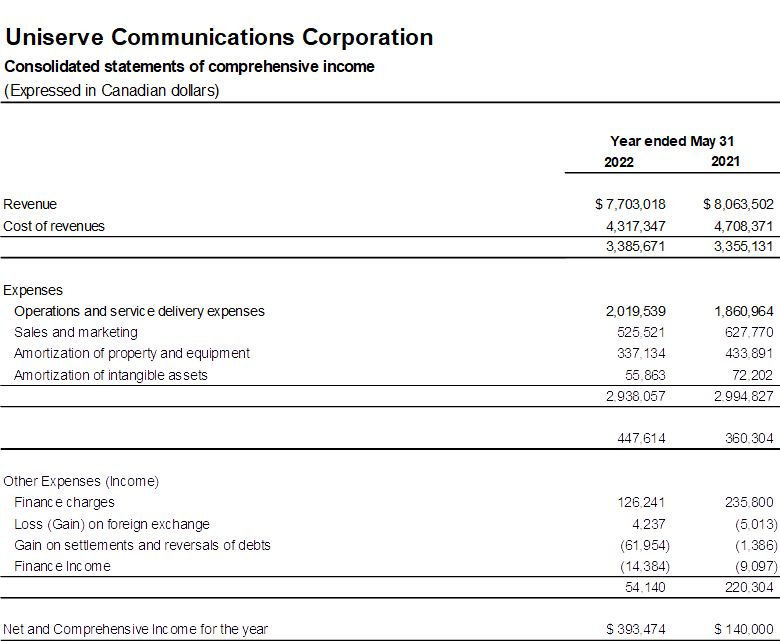The image size is (780, 641).
Task: Click the net income value $140,000
Action: 743,630
